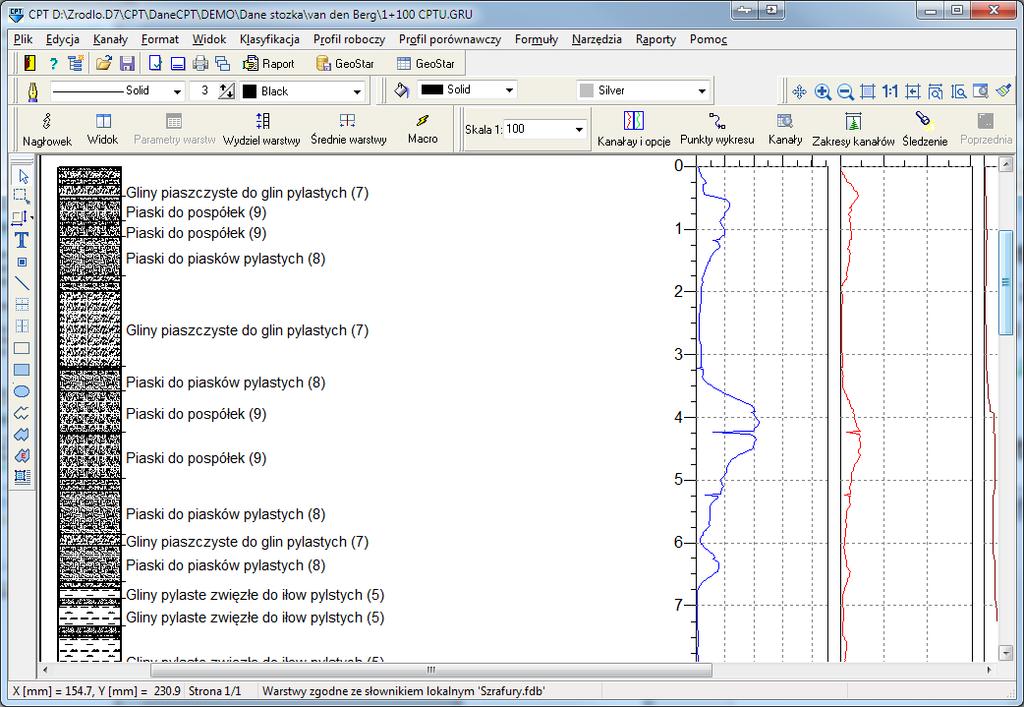This screenshot has width=1024, height=707.
Task: Open the Edycja menu
Action: pyautogui.click(x=63, y=39)
